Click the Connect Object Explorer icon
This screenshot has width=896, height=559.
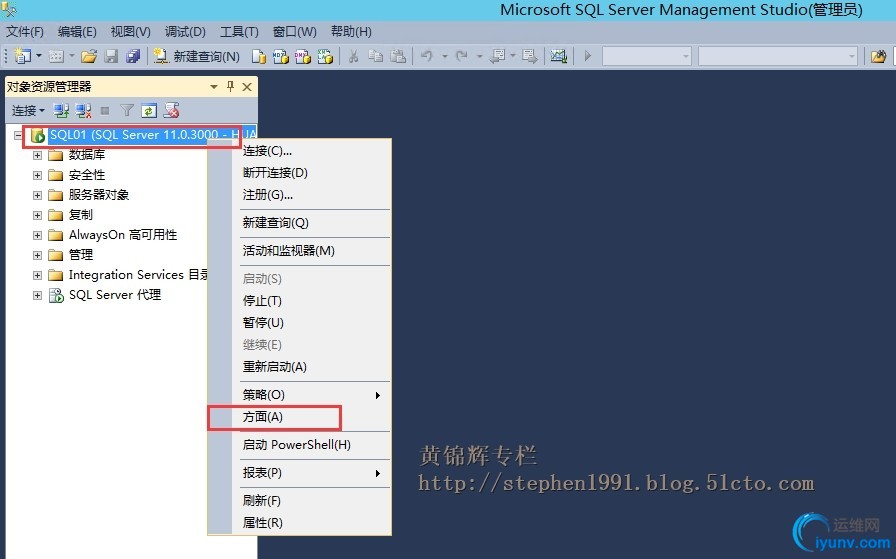(61, 110)
